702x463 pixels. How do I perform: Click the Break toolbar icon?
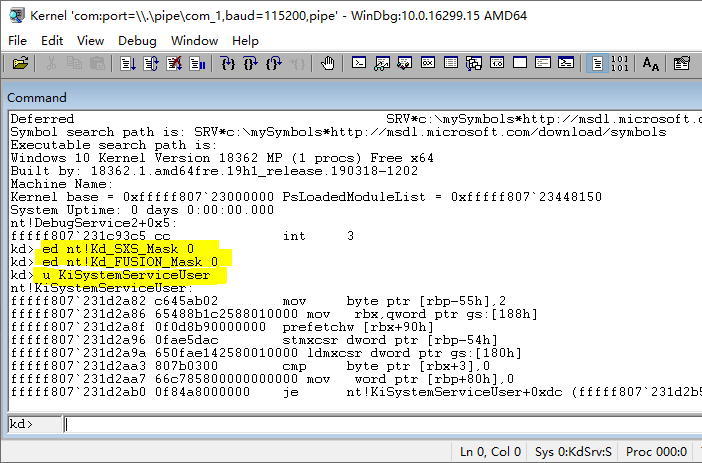(x=197, y=64)
